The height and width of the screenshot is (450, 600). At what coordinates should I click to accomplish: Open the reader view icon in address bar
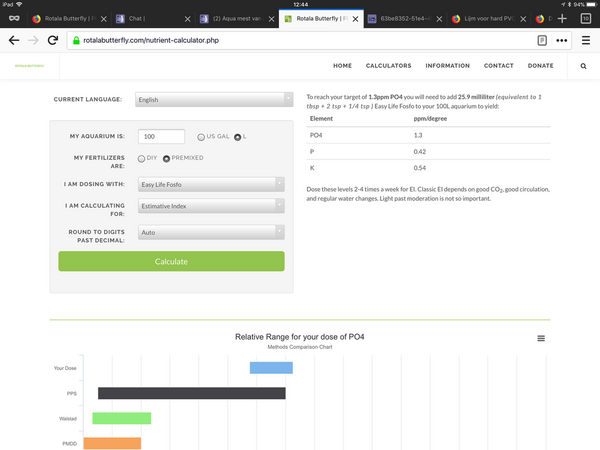pos(541,41)
